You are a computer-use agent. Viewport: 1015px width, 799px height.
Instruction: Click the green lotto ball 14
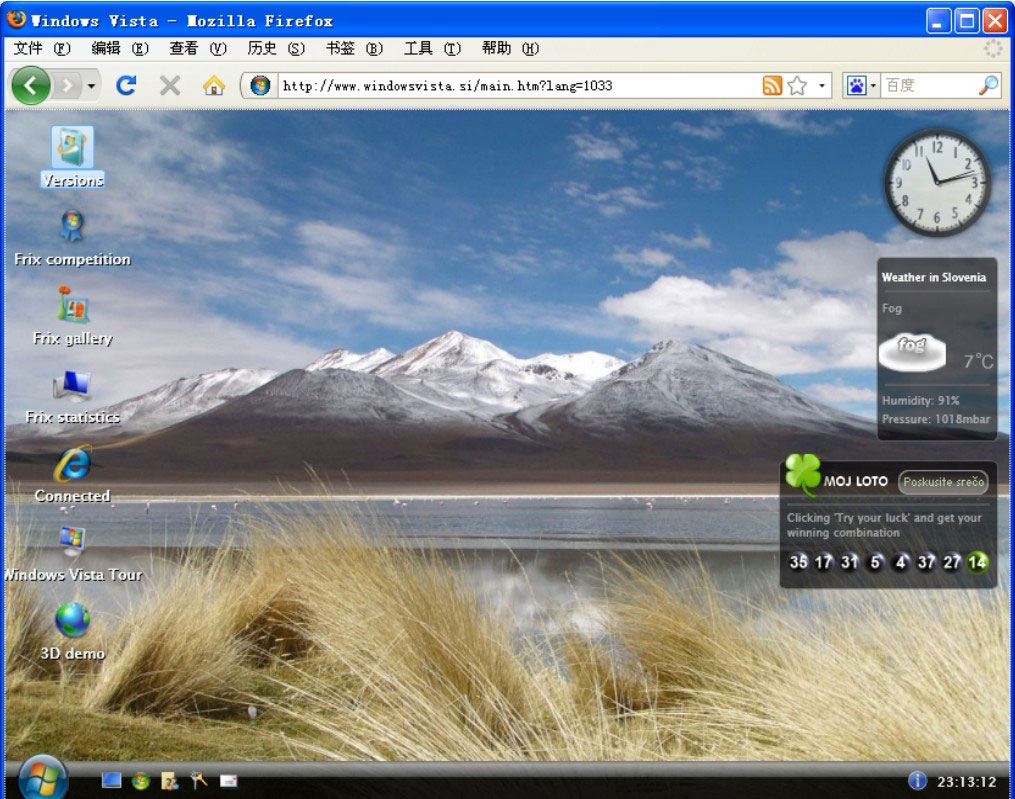coord(977,561)
